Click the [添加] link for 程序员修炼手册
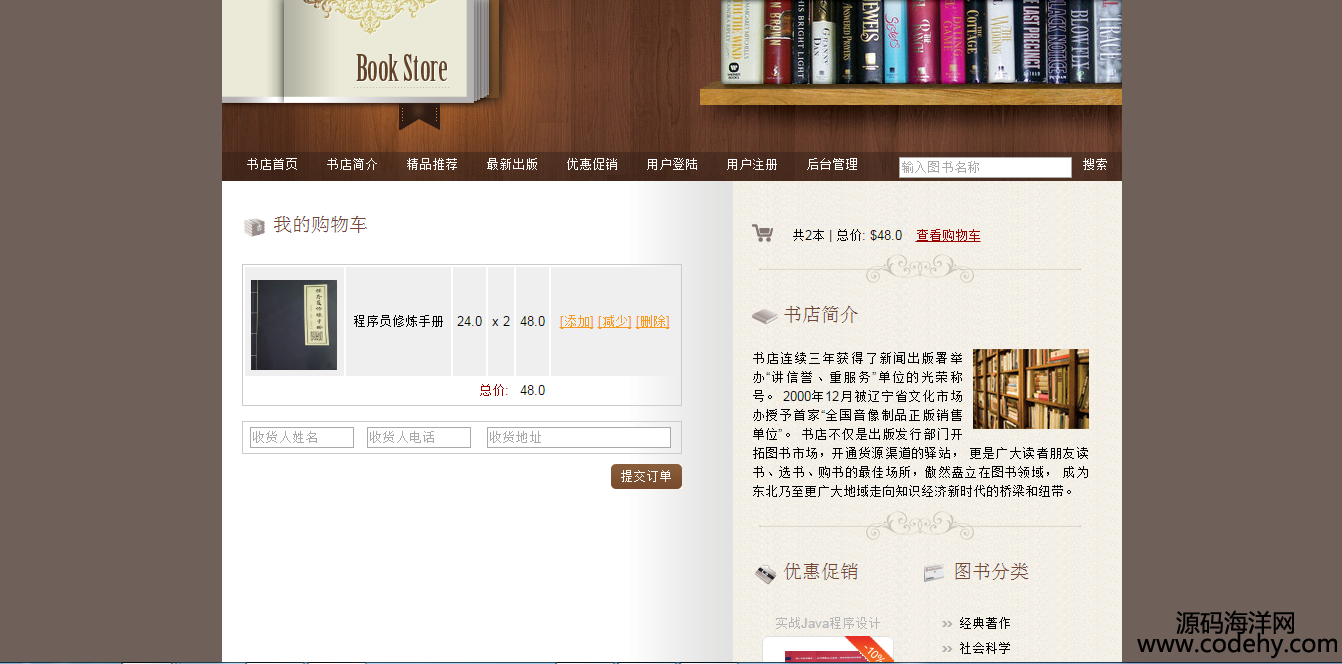This screenshot has width=1342, height=664. pos(577,322)
